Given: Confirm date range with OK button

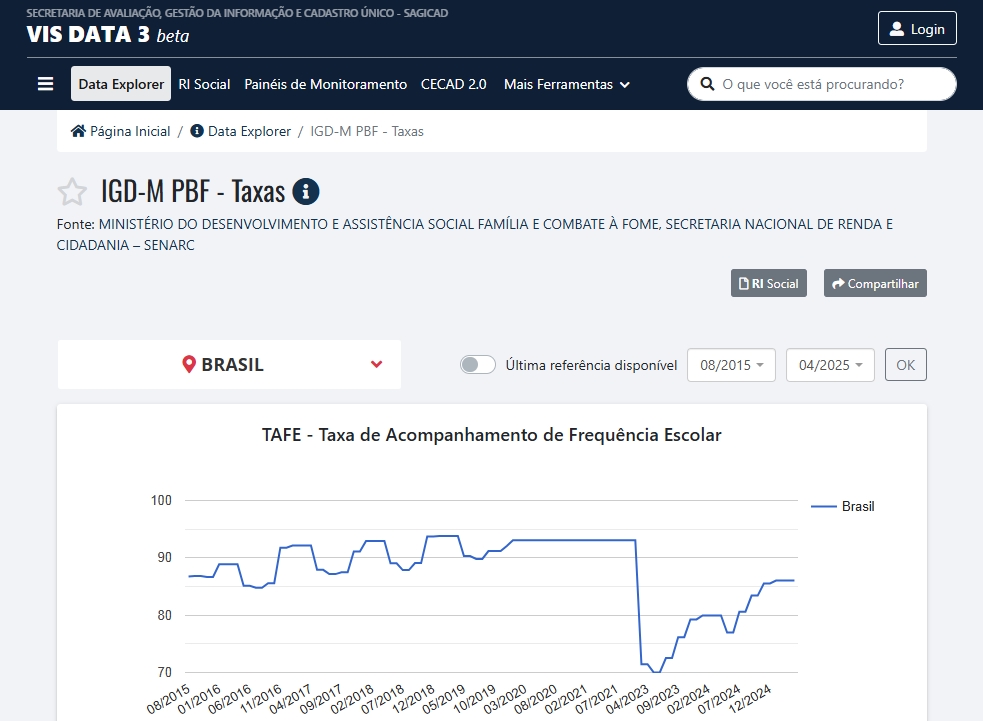Looking at the screenshot, I should click(x=905, y=365).
